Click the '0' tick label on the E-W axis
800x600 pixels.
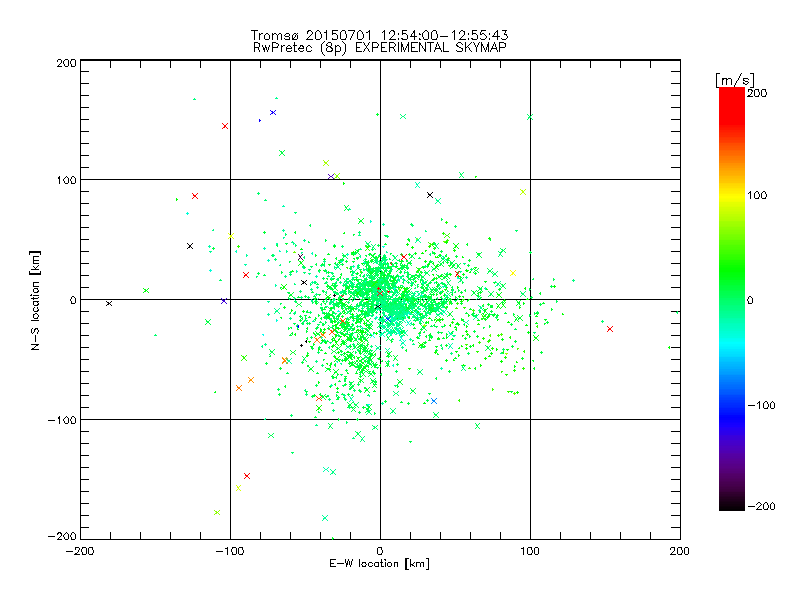point(380,551)
